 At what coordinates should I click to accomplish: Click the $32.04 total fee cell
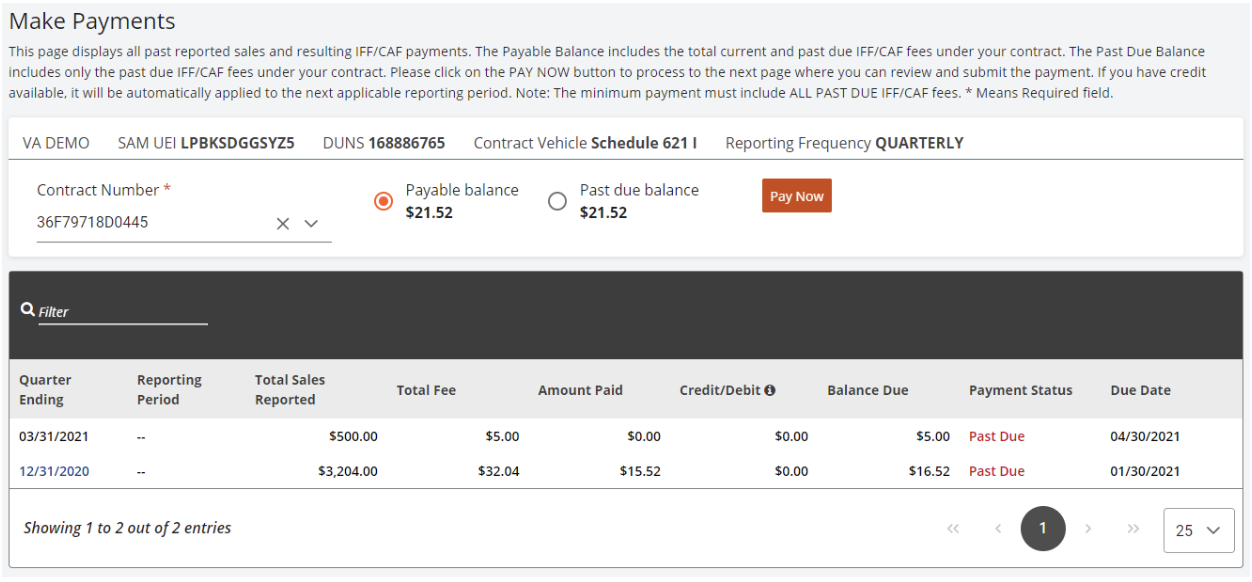click(x=498, y=471)
